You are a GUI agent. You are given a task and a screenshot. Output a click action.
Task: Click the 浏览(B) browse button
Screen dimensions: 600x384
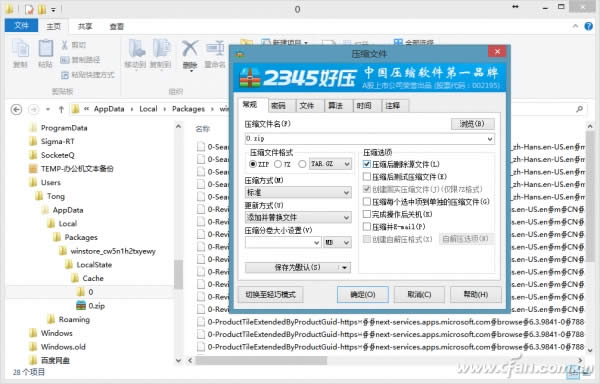(472, 124)
